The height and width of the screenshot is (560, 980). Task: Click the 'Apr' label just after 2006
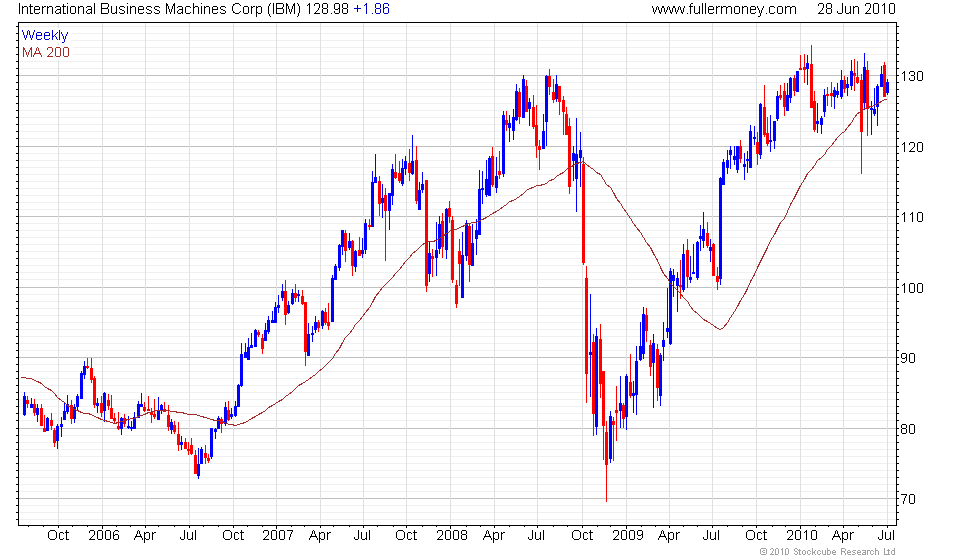point(145,536)
